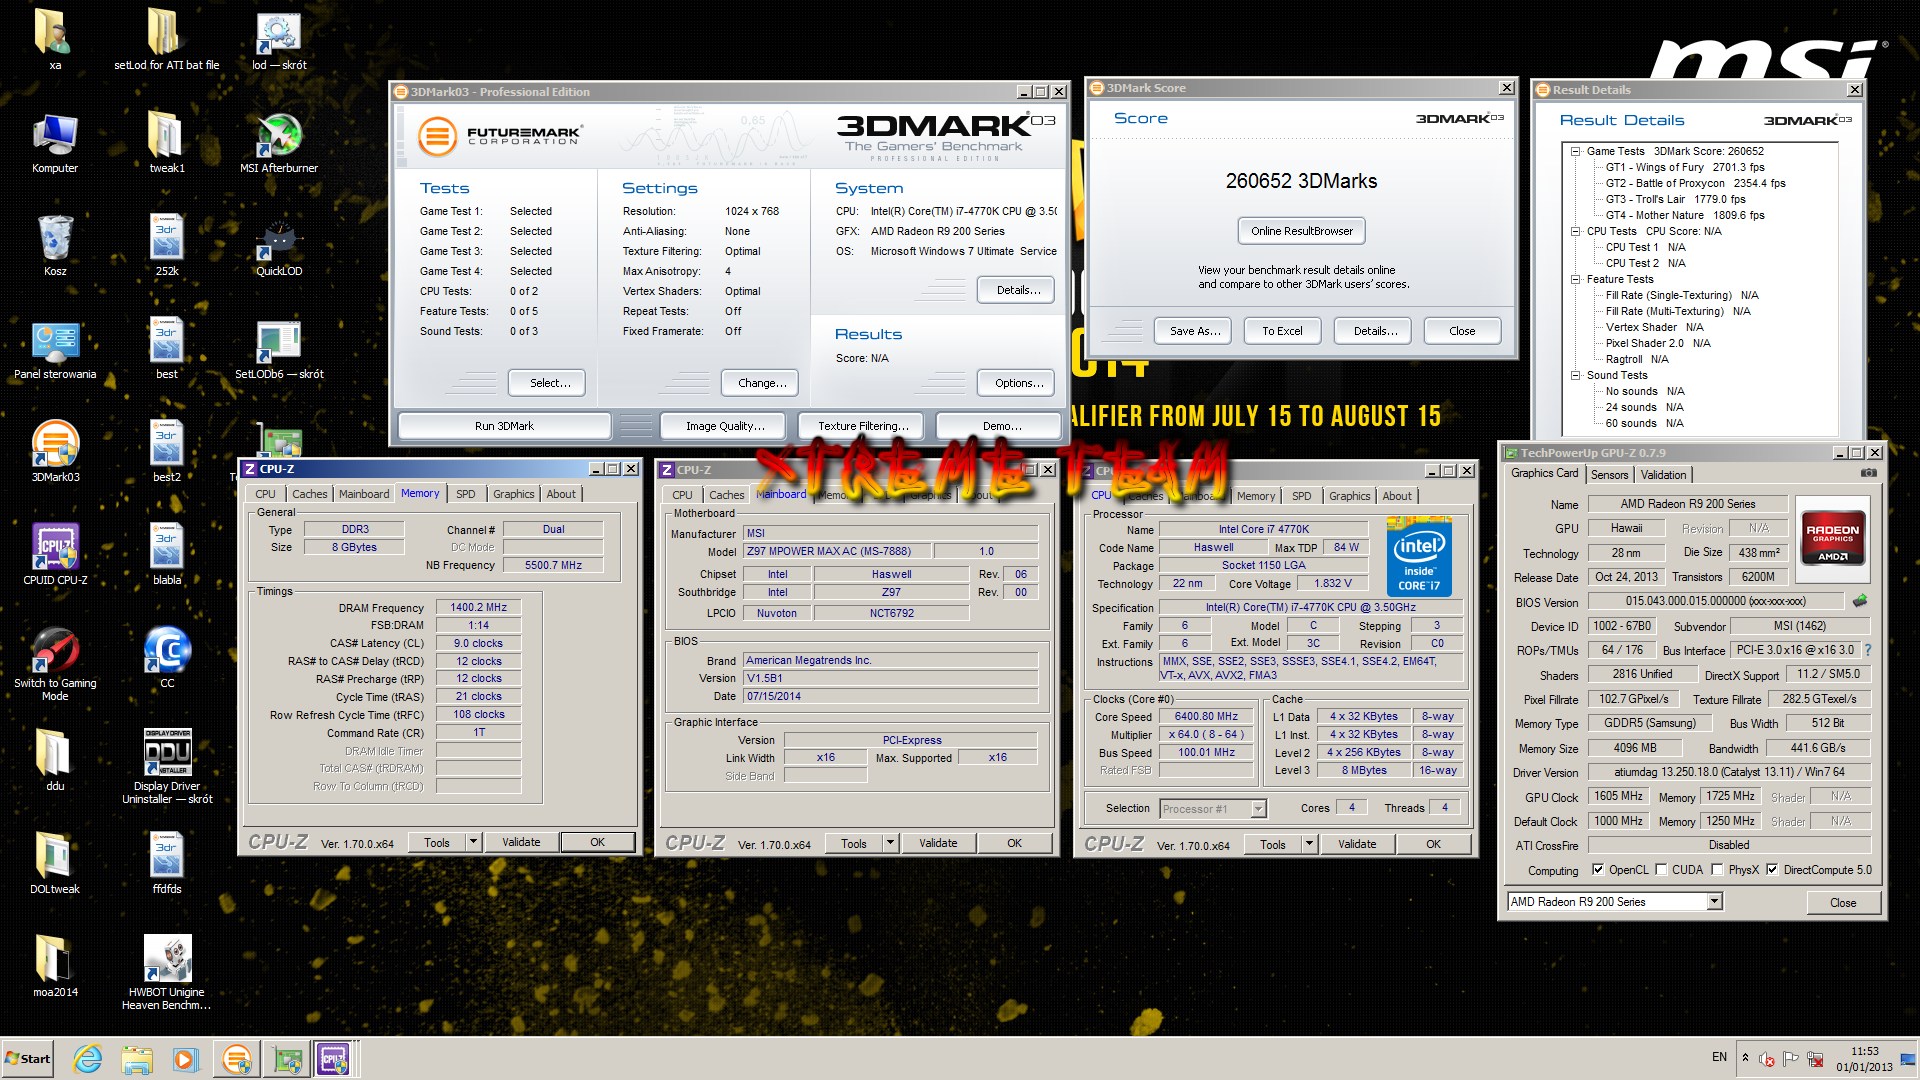Select the lod skrót desktop shortcut
Image resolution: width=1920 pixels, height=1080 pixels.
point(279,40)
